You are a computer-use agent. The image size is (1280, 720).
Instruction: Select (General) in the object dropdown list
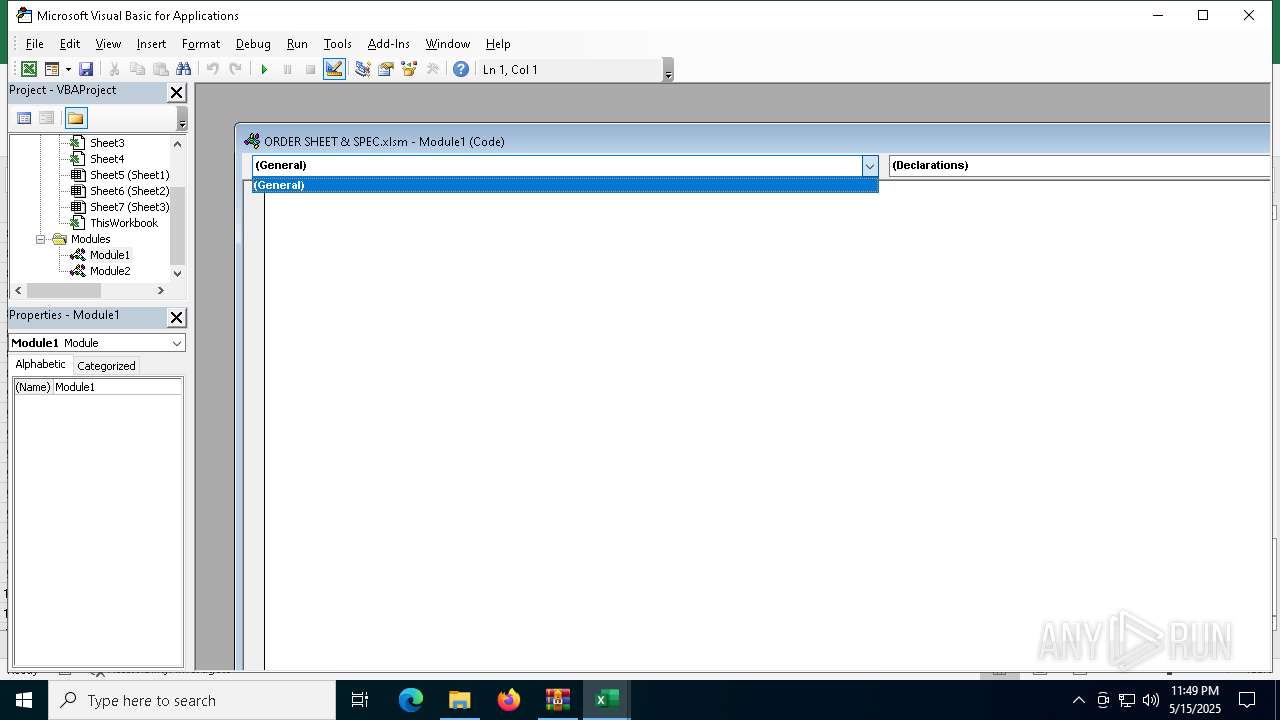pyautogui.click(x=564, y=185)
